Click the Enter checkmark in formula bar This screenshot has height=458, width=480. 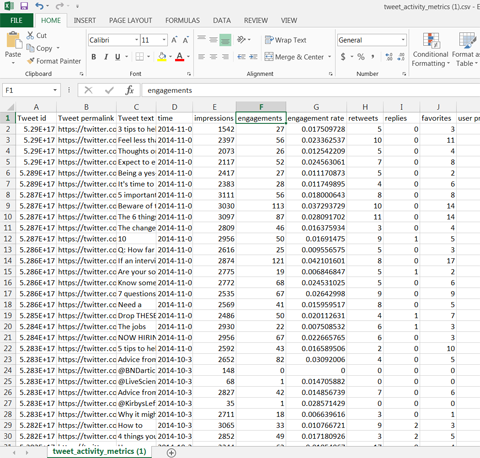coord(109,90)
